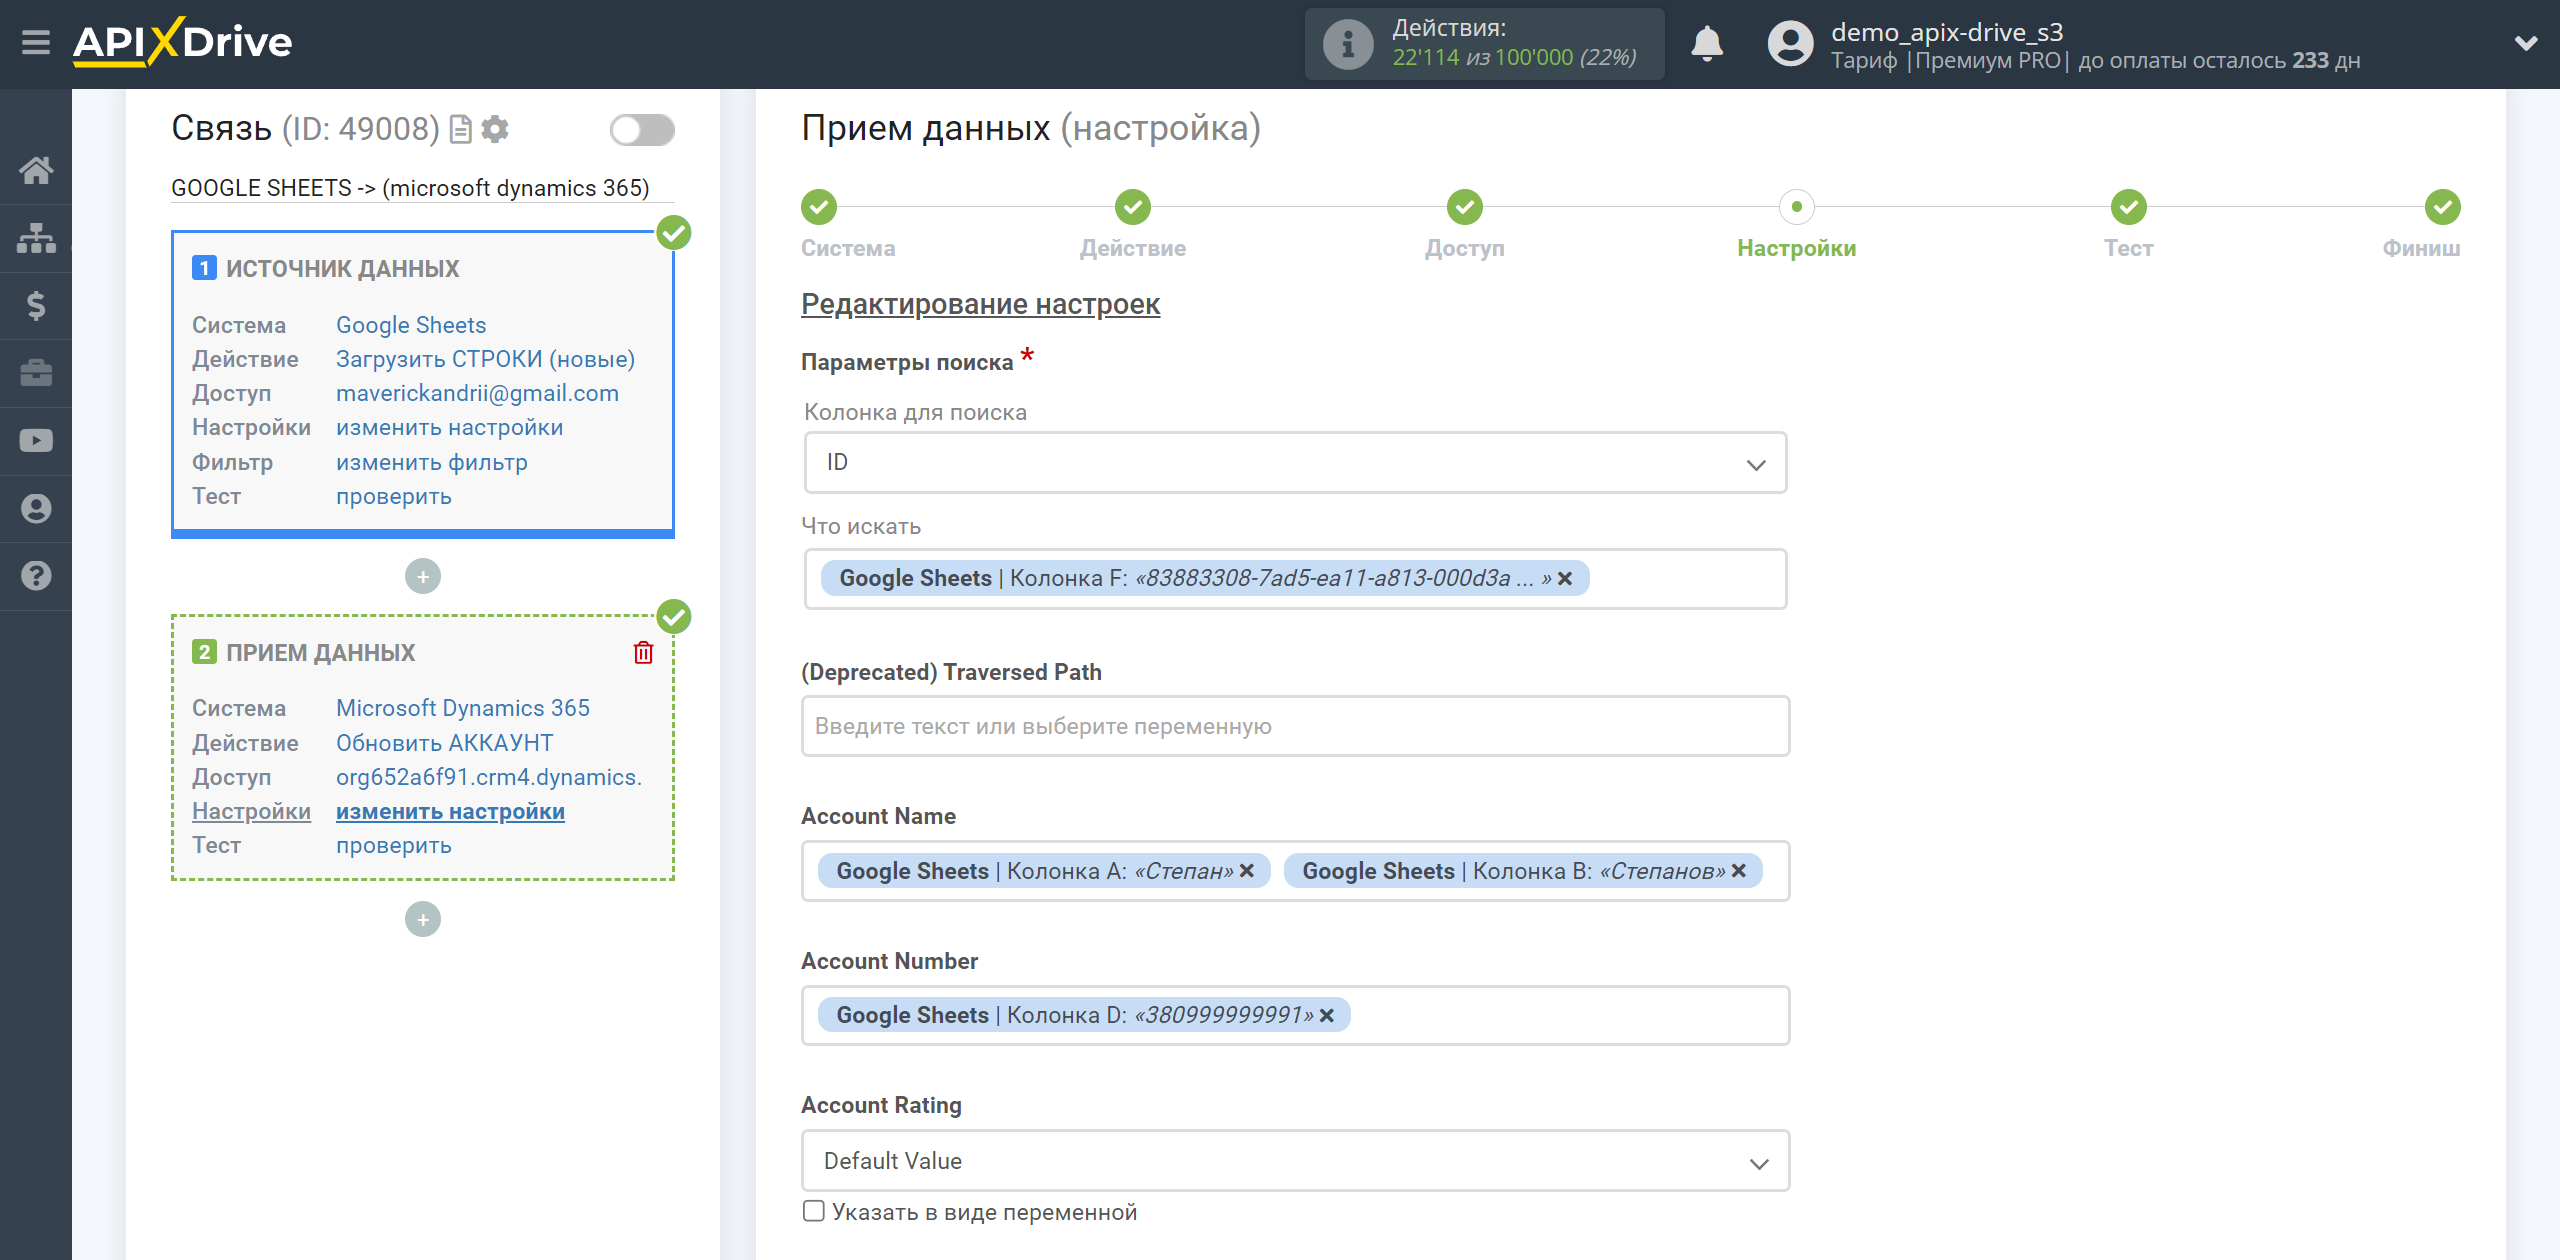Click 'Обновить АККАУНТ' action link
2560x1260 pixels.
[444, 743]
